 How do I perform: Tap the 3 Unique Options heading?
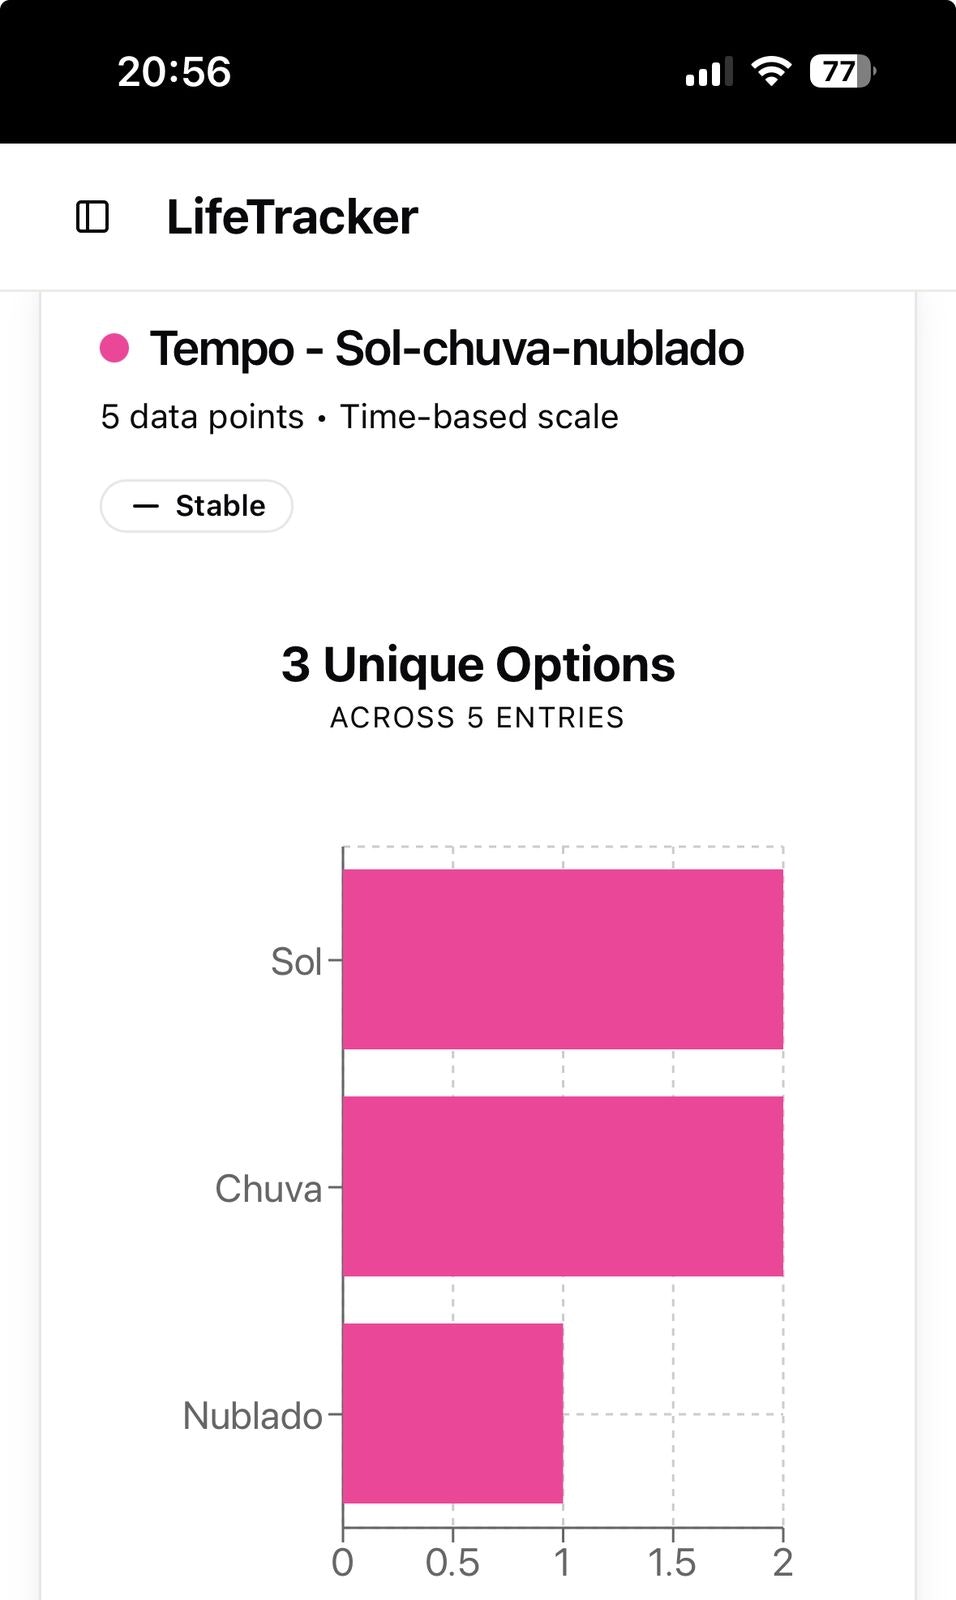pos(478,664)
